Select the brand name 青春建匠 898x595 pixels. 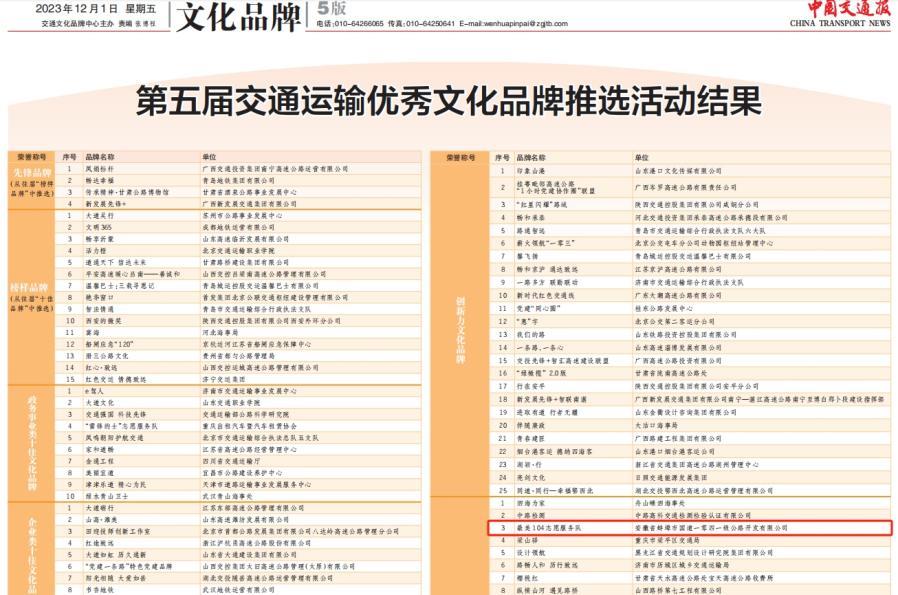point(531,439)
